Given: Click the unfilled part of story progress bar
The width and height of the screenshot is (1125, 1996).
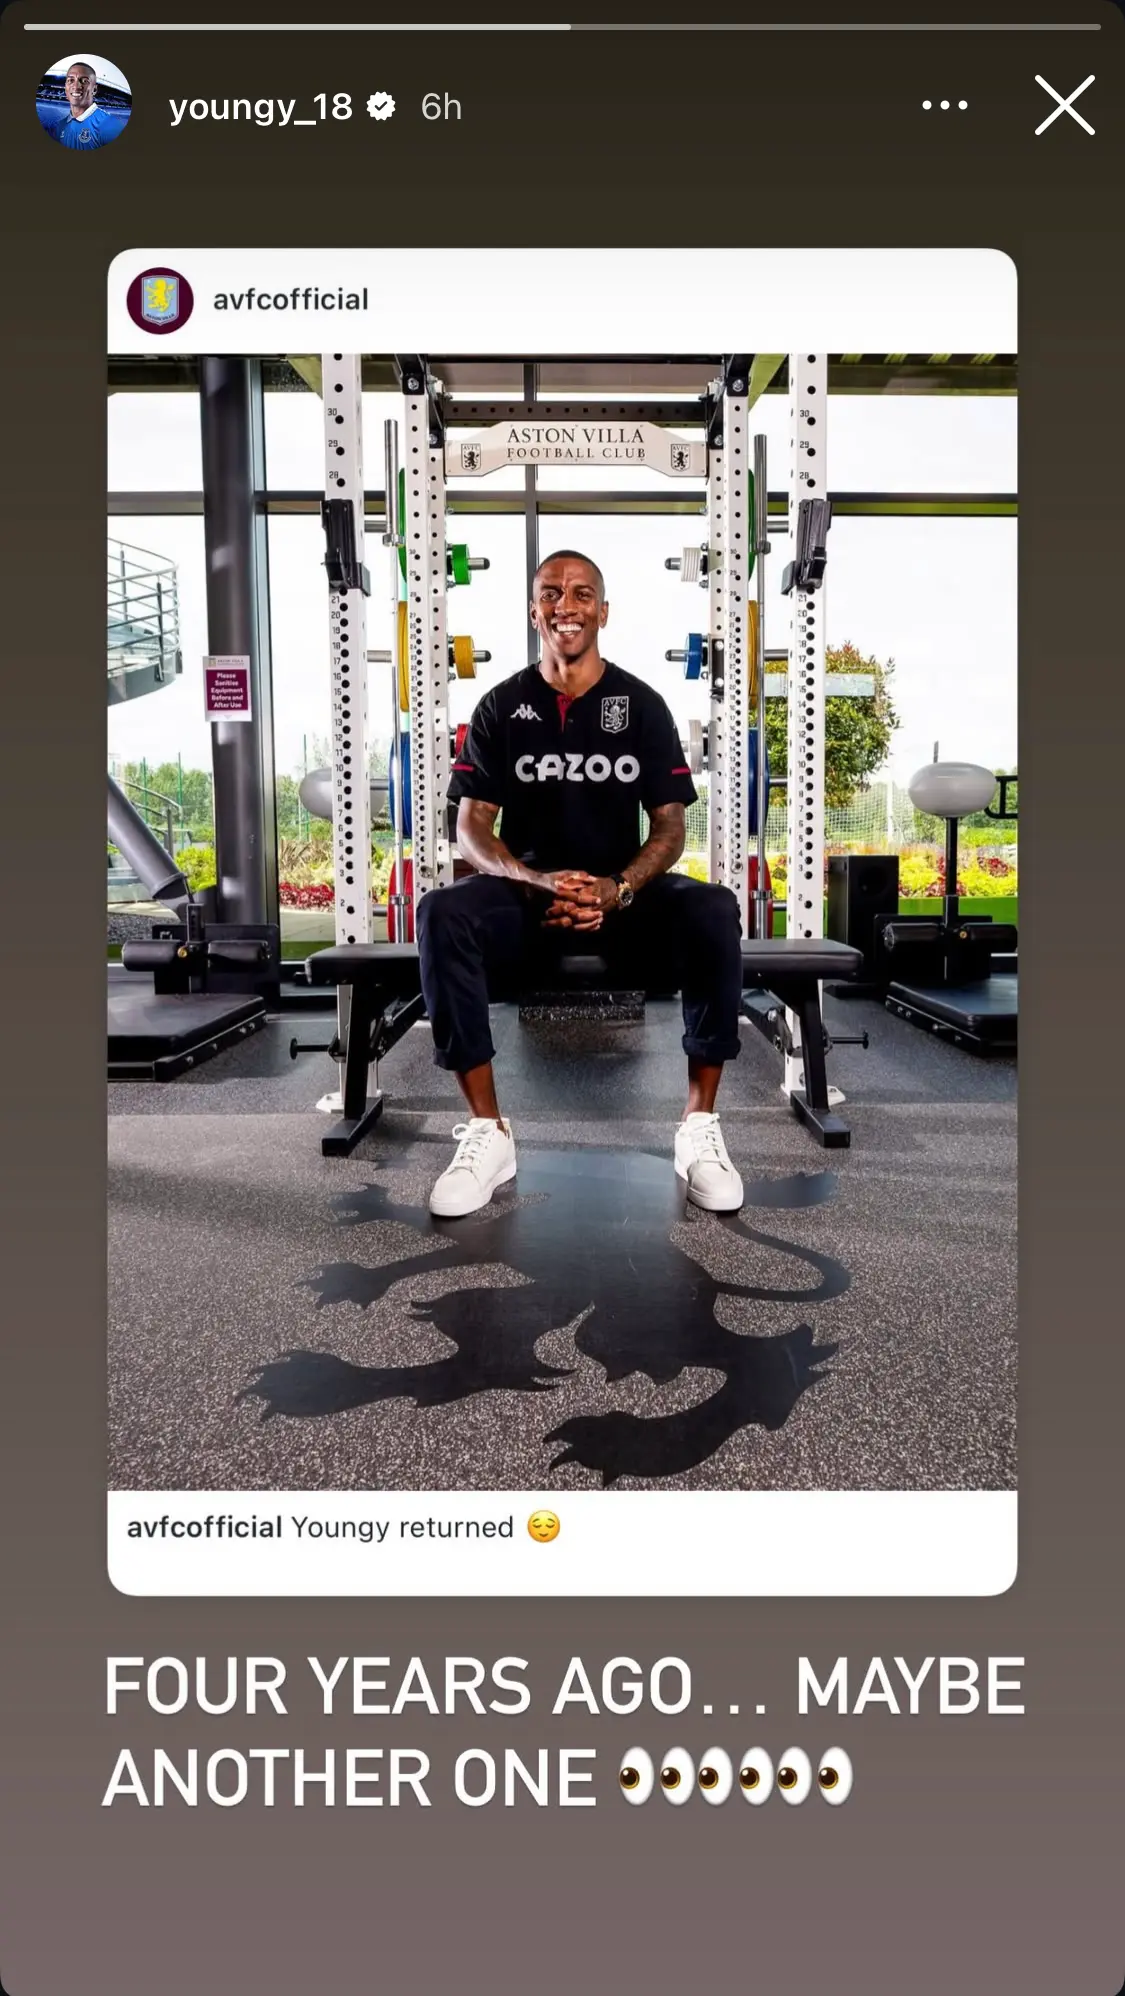Looking at the screenshot, I should [836, 27].
